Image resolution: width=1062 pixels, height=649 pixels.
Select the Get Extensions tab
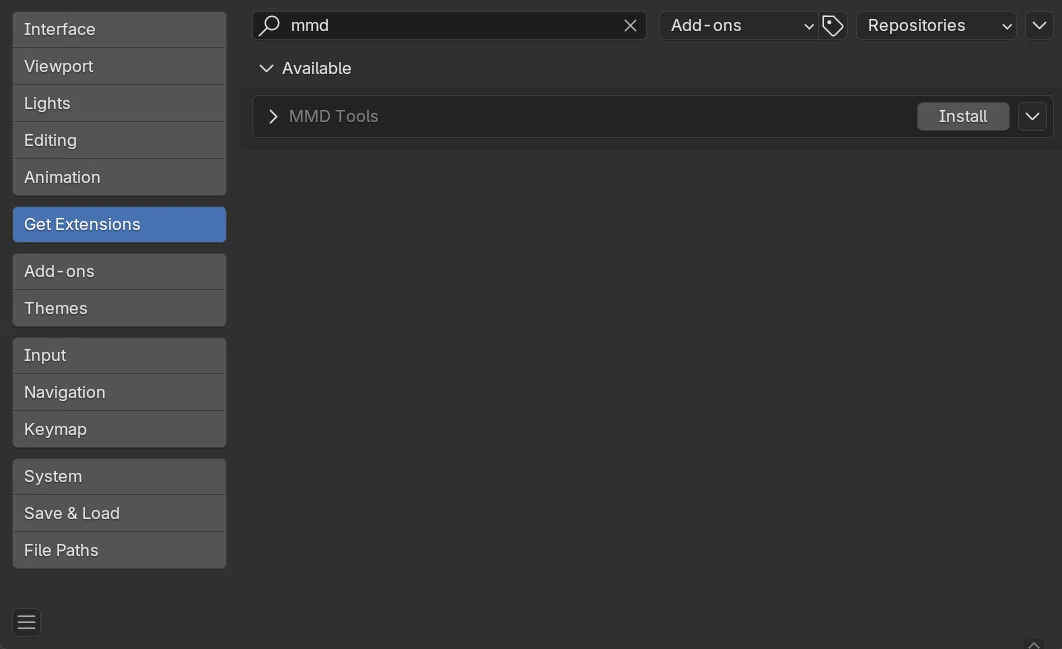point(119,224)
